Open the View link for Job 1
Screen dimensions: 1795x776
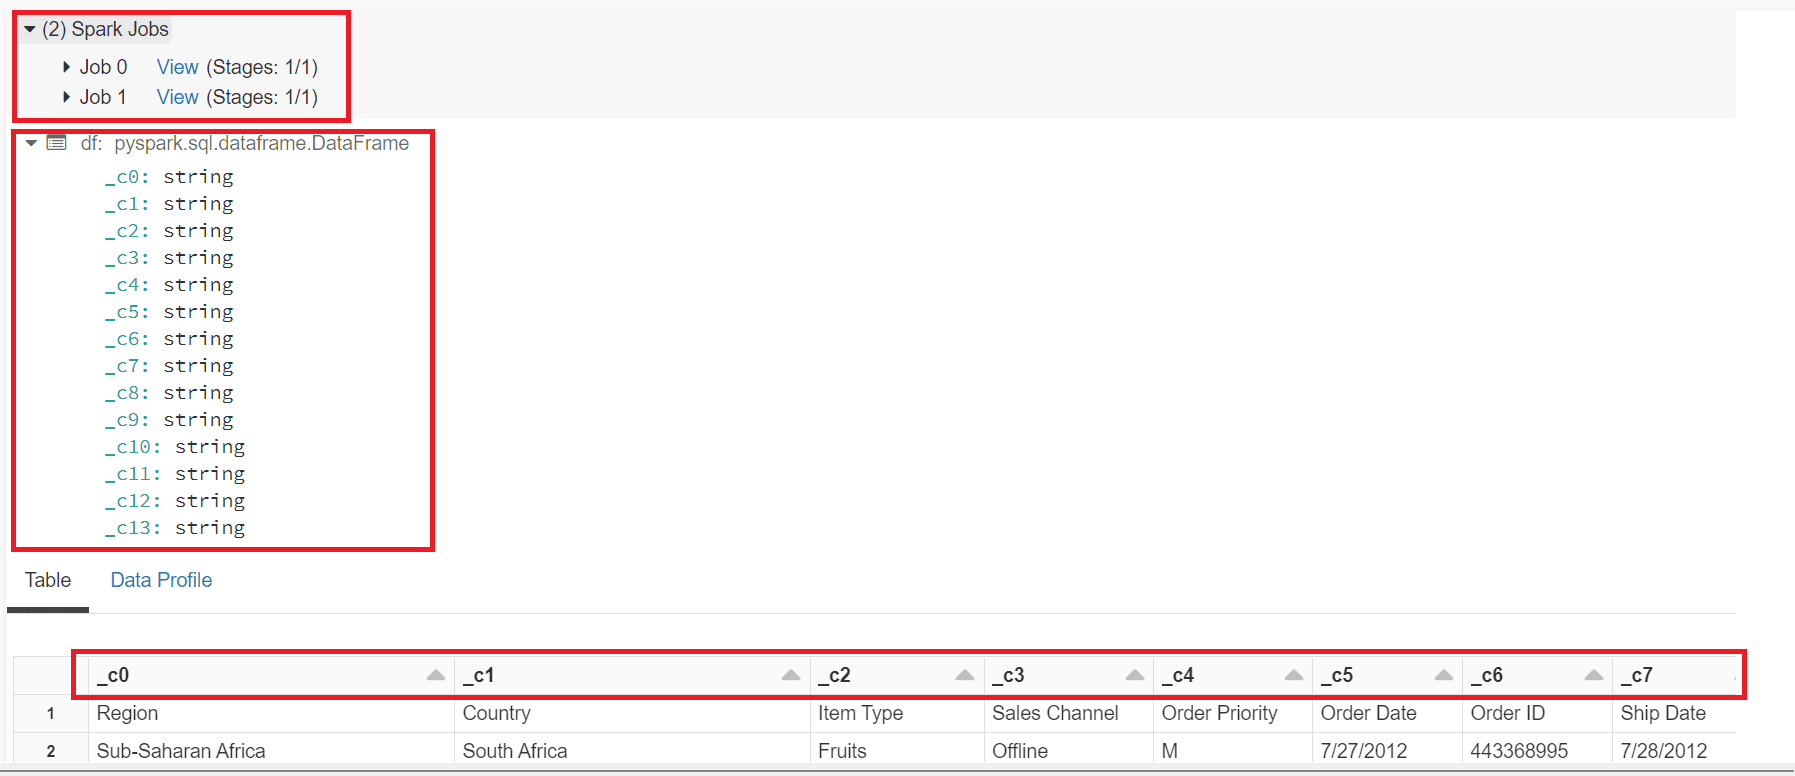pos(177,97)
